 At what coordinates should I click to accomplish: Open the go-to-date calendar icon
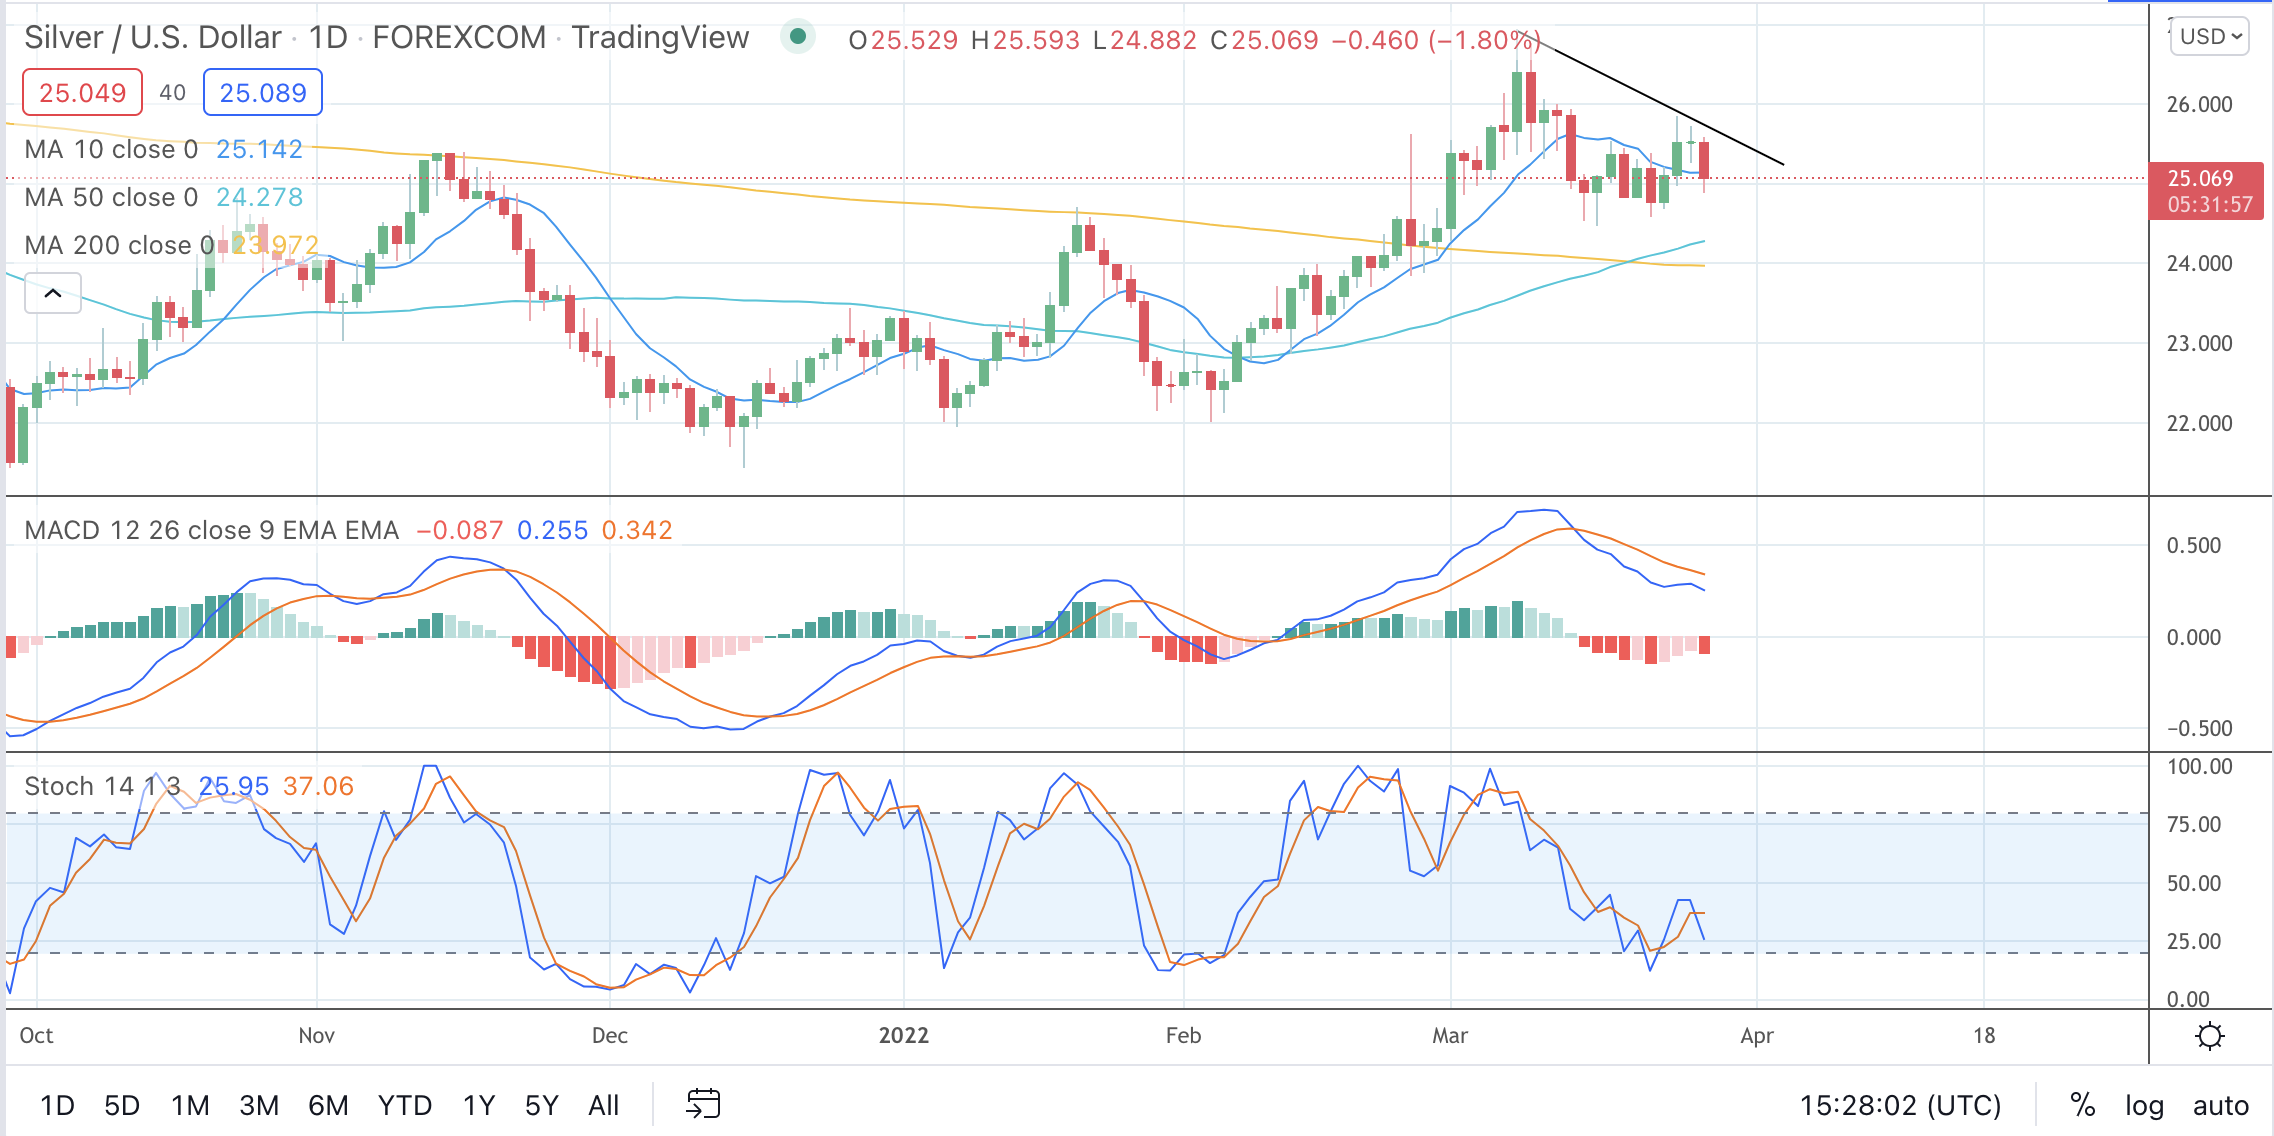[703, 1104]
